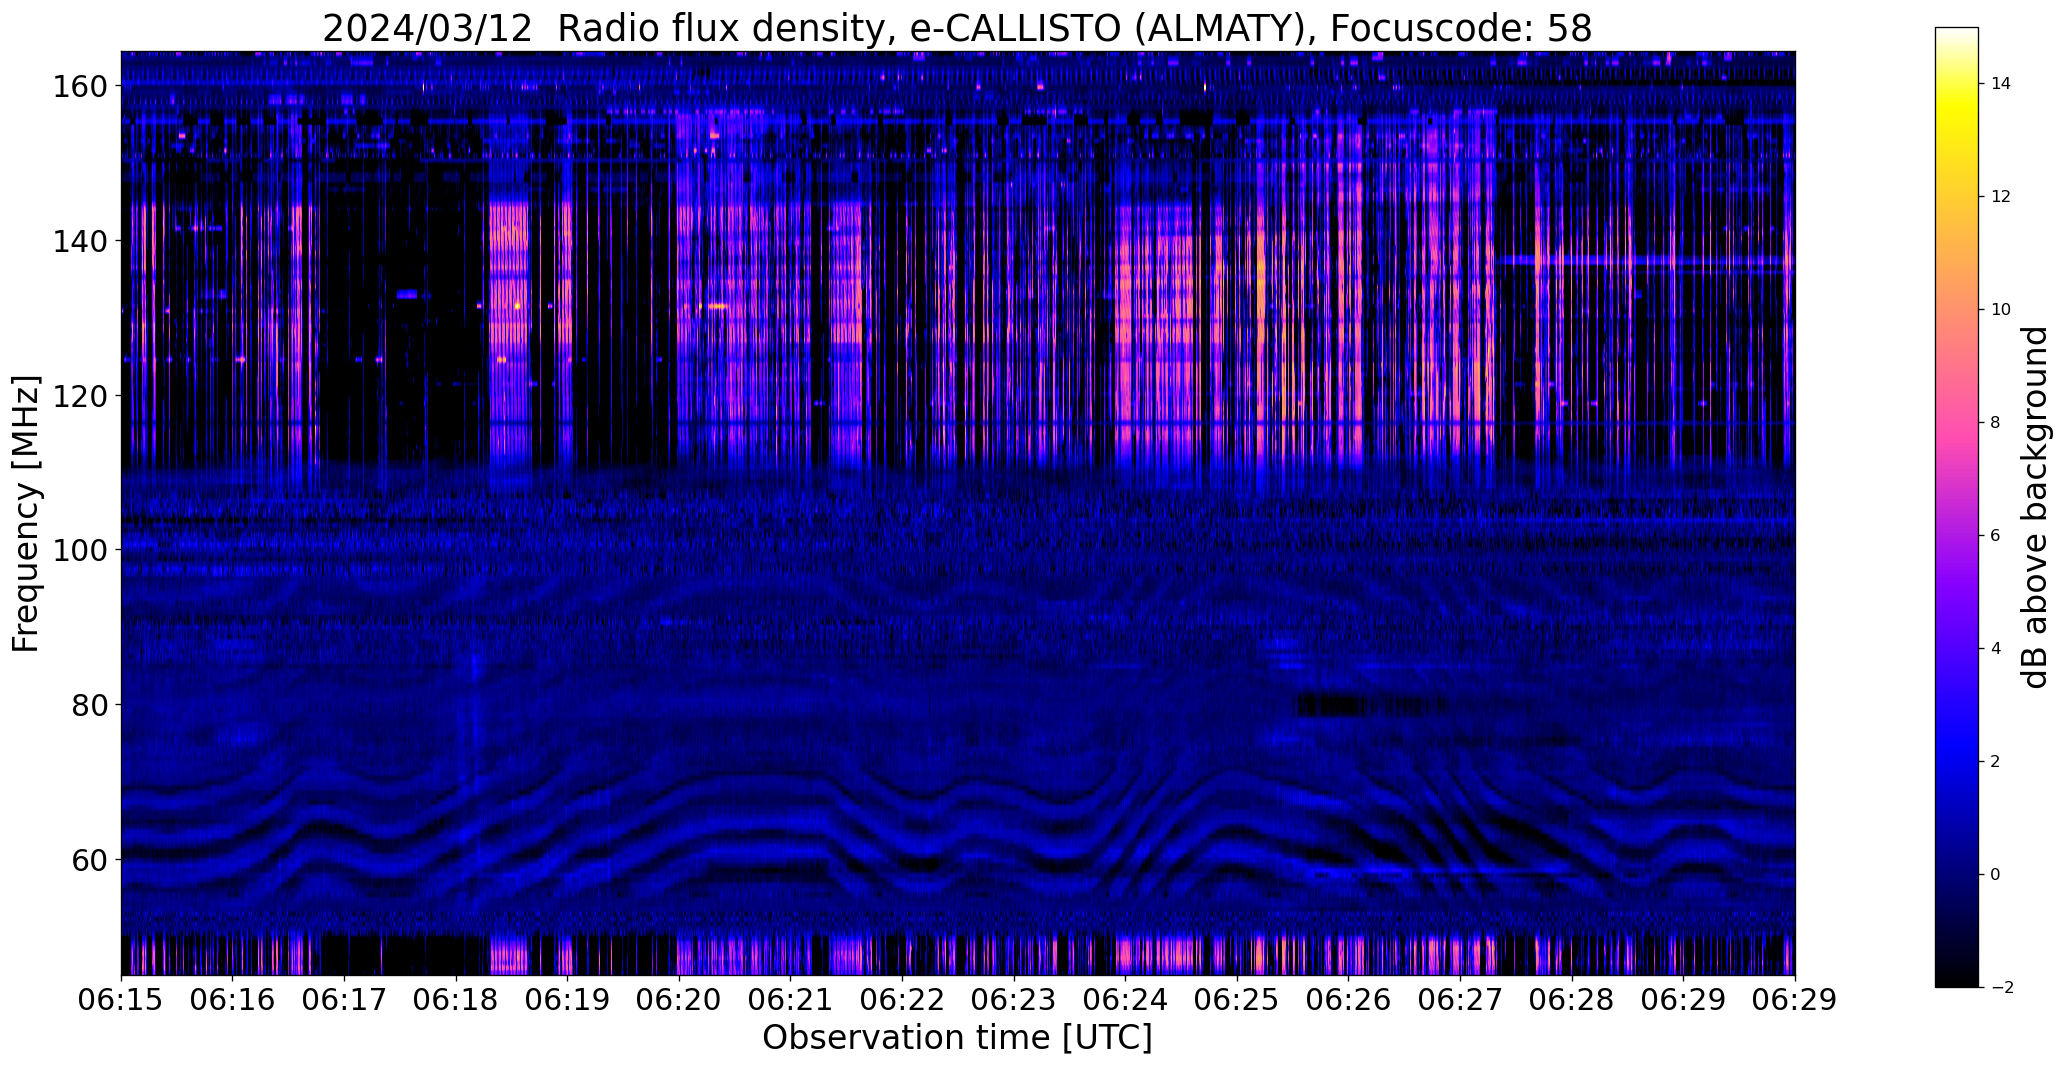Click the 06:27 time tick label
Image resolution: width=2066 pixels, height=1067 pixels.
tap(1461, 1001)
